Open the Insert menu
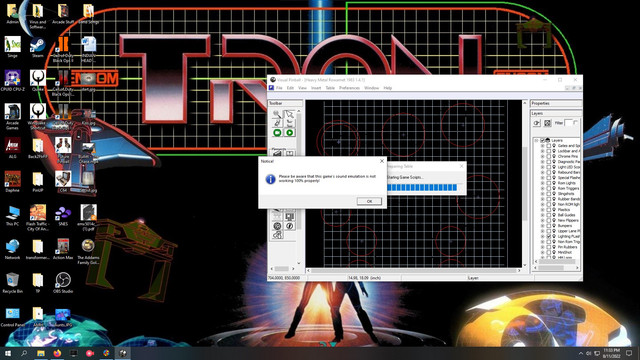The image size is (640, 360). pyautogui.click(x=316, y=88)
